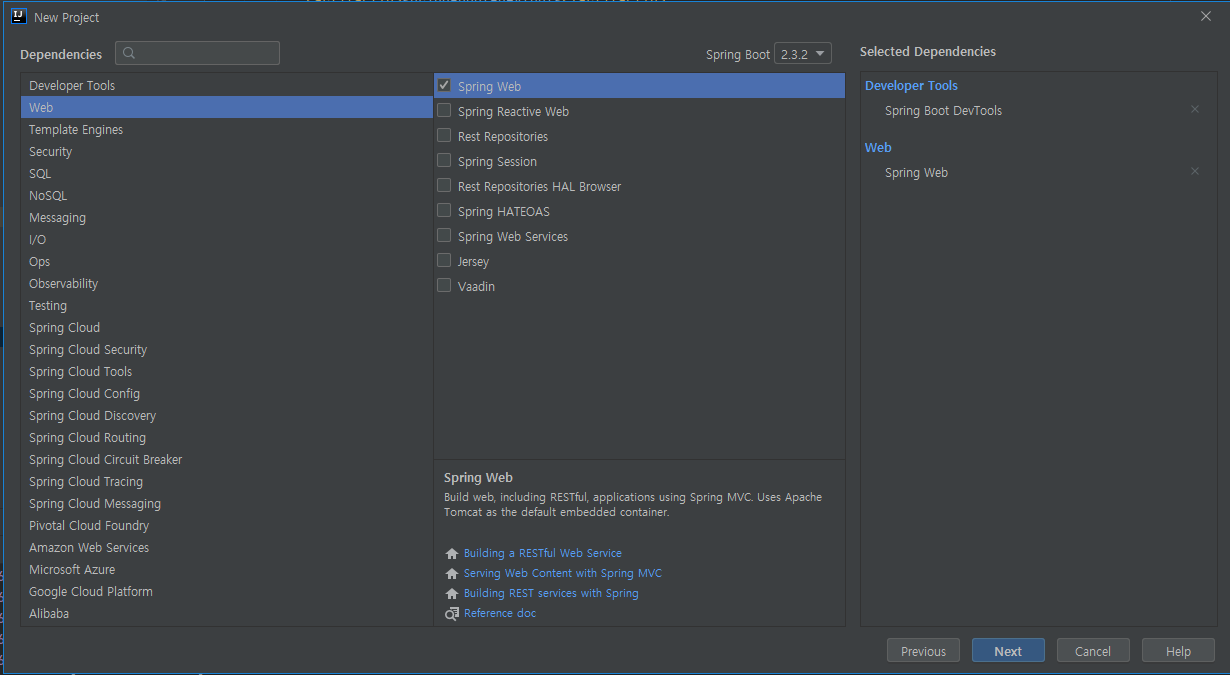Enable Rest Repositories HAL Browser checkbox
The height and width of the screenshot is (675, 1230).
click(444, 186)
